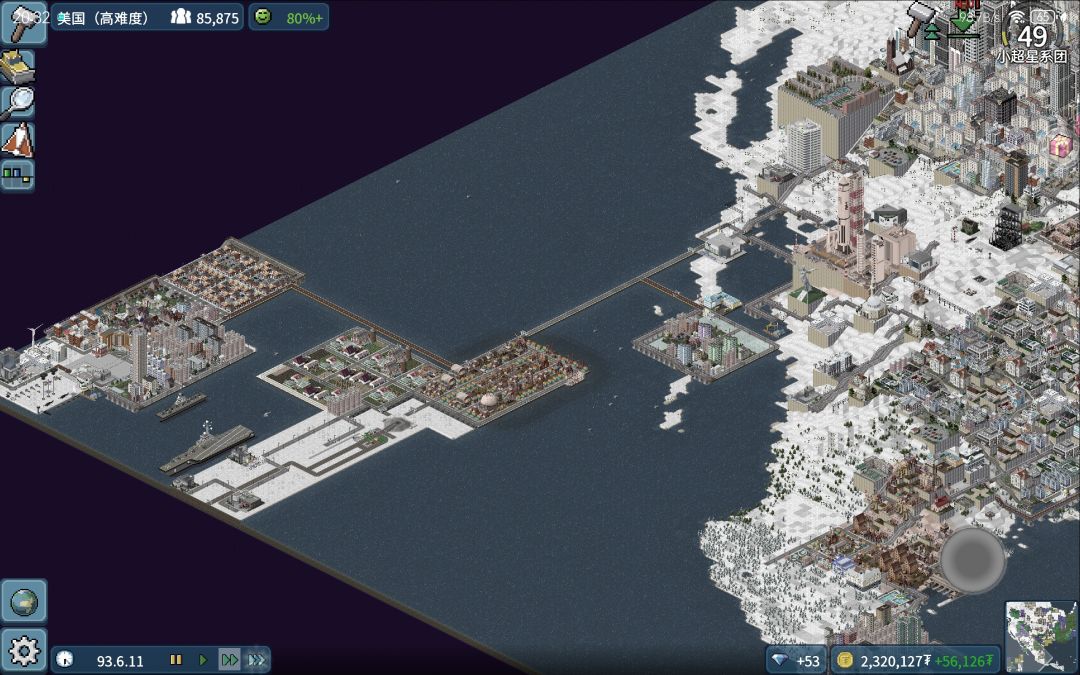
Task: Open the alerts cone icon
Action: click(17, 139)
